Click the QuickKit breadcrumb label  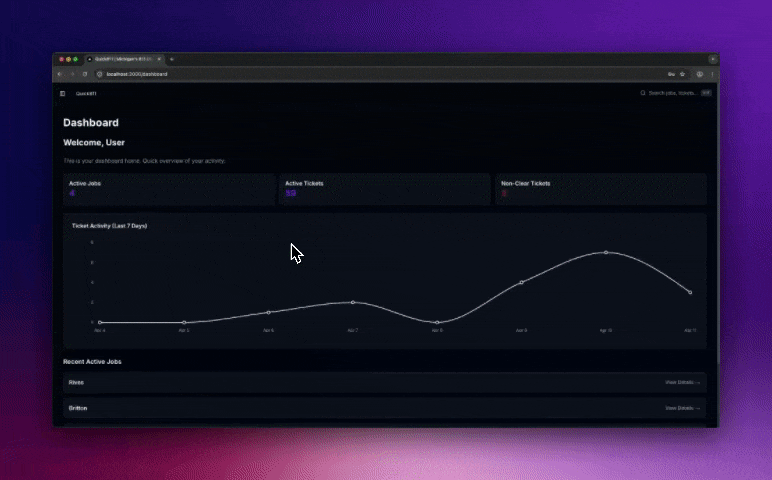coord(86,94)
